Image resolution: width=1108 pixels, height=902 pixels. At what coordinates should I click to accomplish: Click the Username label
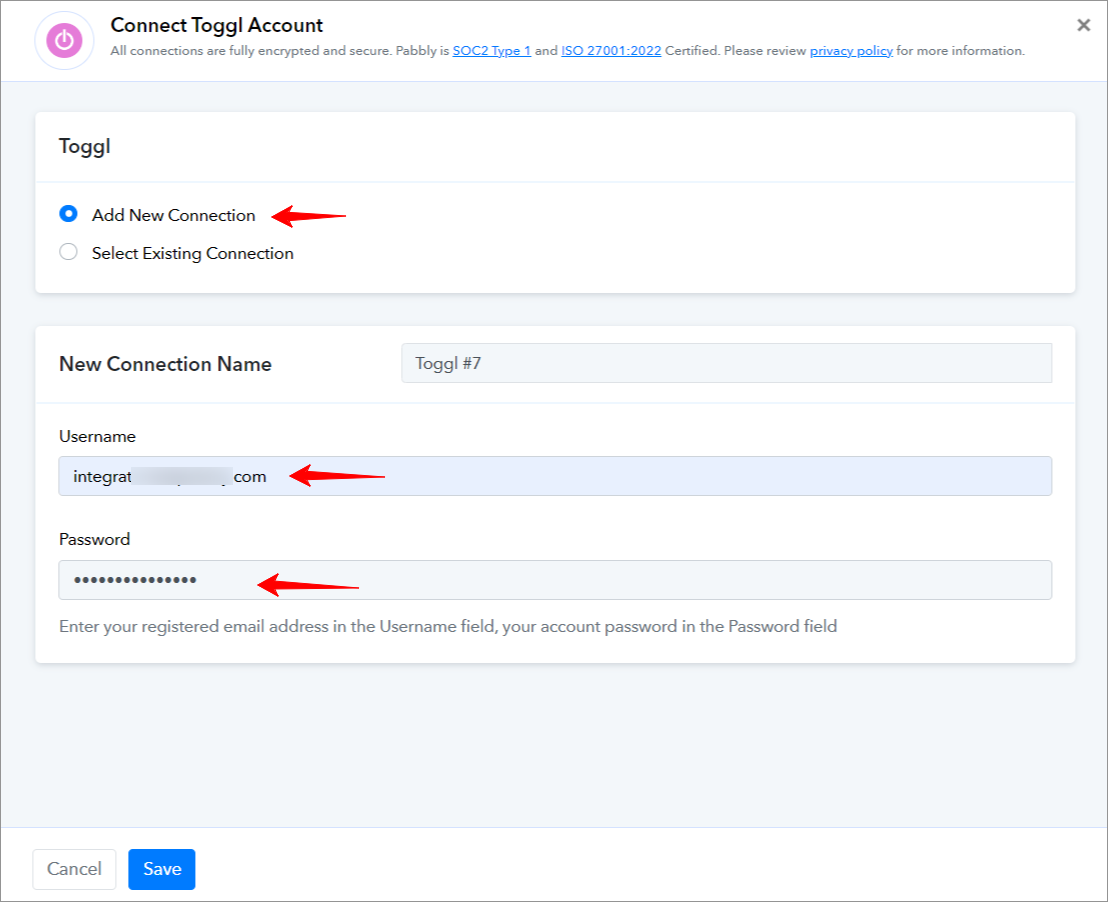point(97,436)
